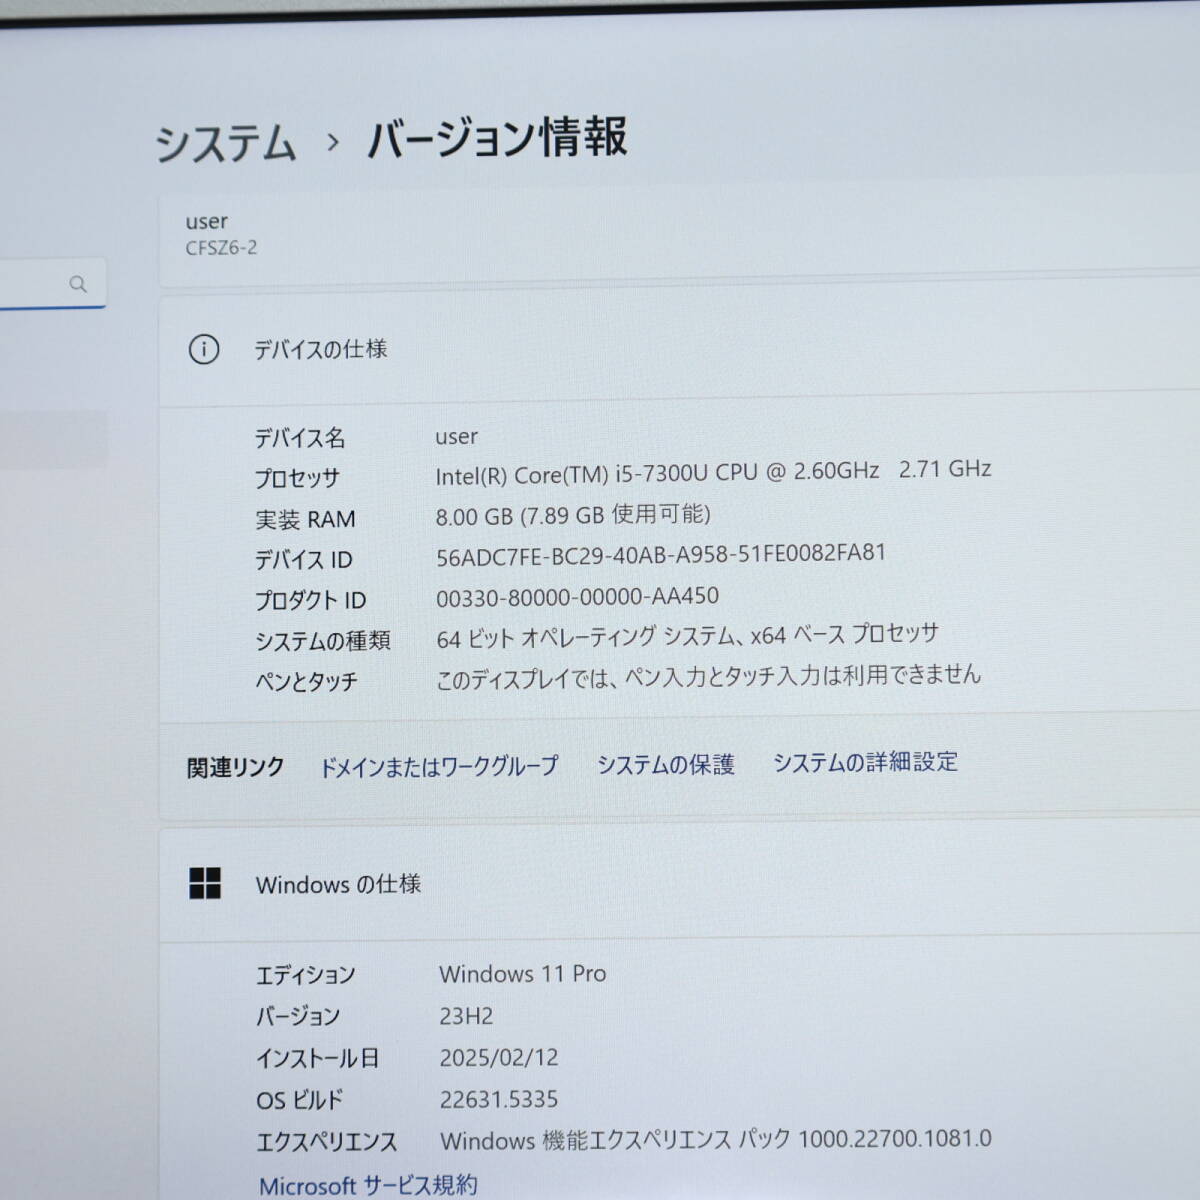Open Microsoft サービス規約 link
The height and width of the screenshot is (1200, 1200).
pyautogui.click(x=368, y=1185)
